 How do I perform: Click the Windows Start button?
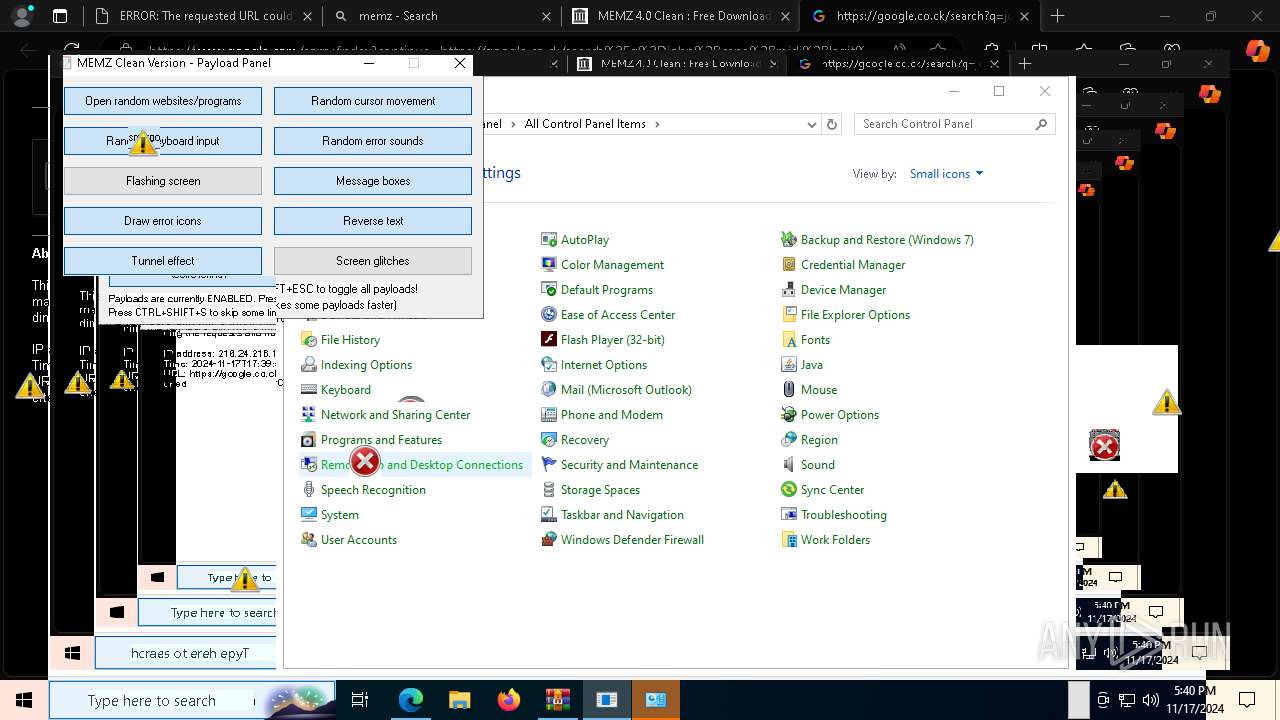[x=24, y=700]
